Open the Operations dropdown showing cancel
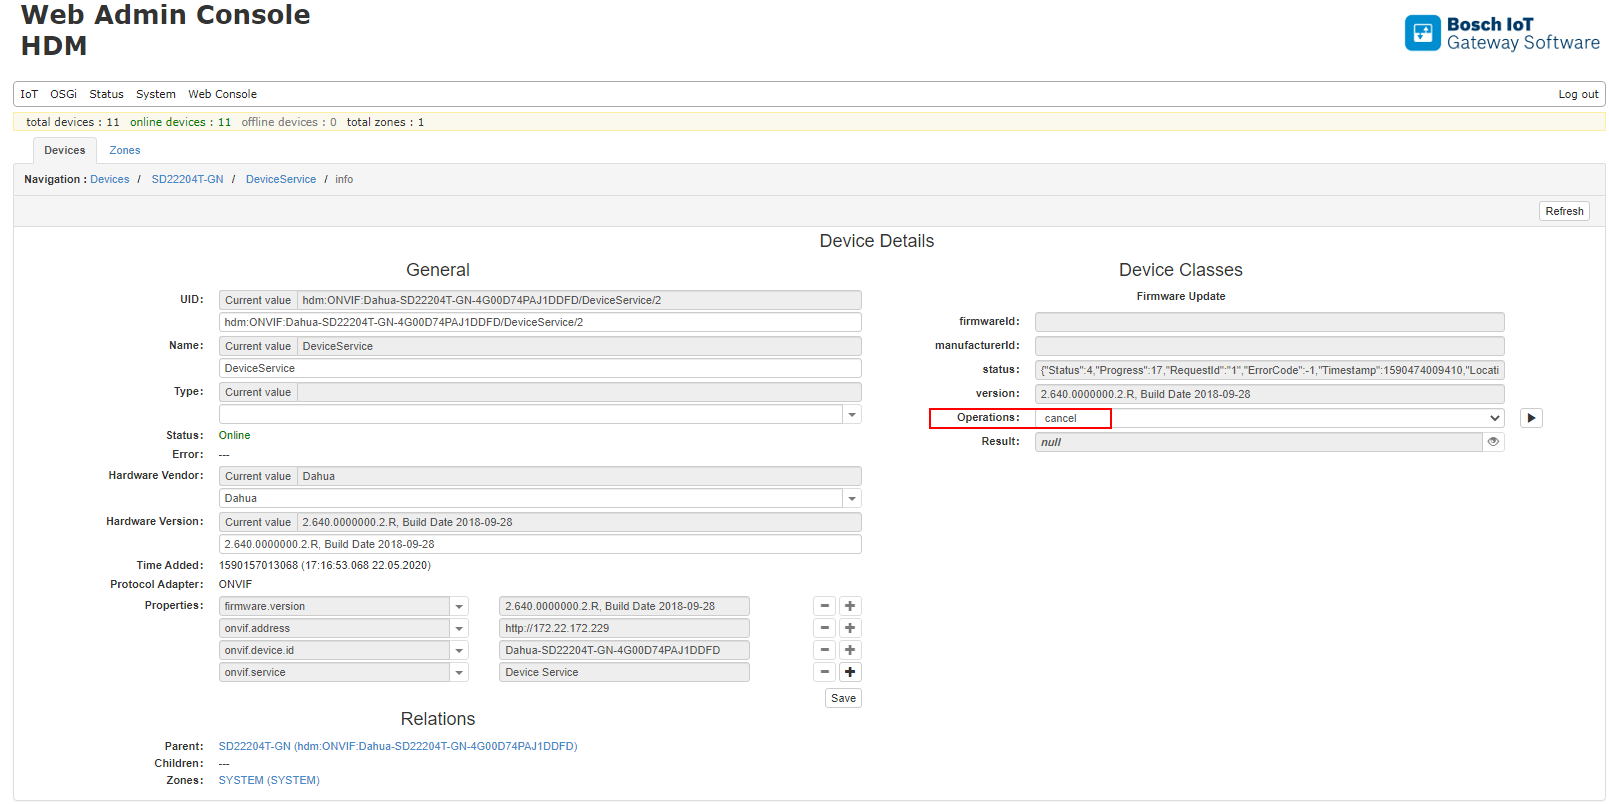1609x804 pixels. click(1269, 418)
